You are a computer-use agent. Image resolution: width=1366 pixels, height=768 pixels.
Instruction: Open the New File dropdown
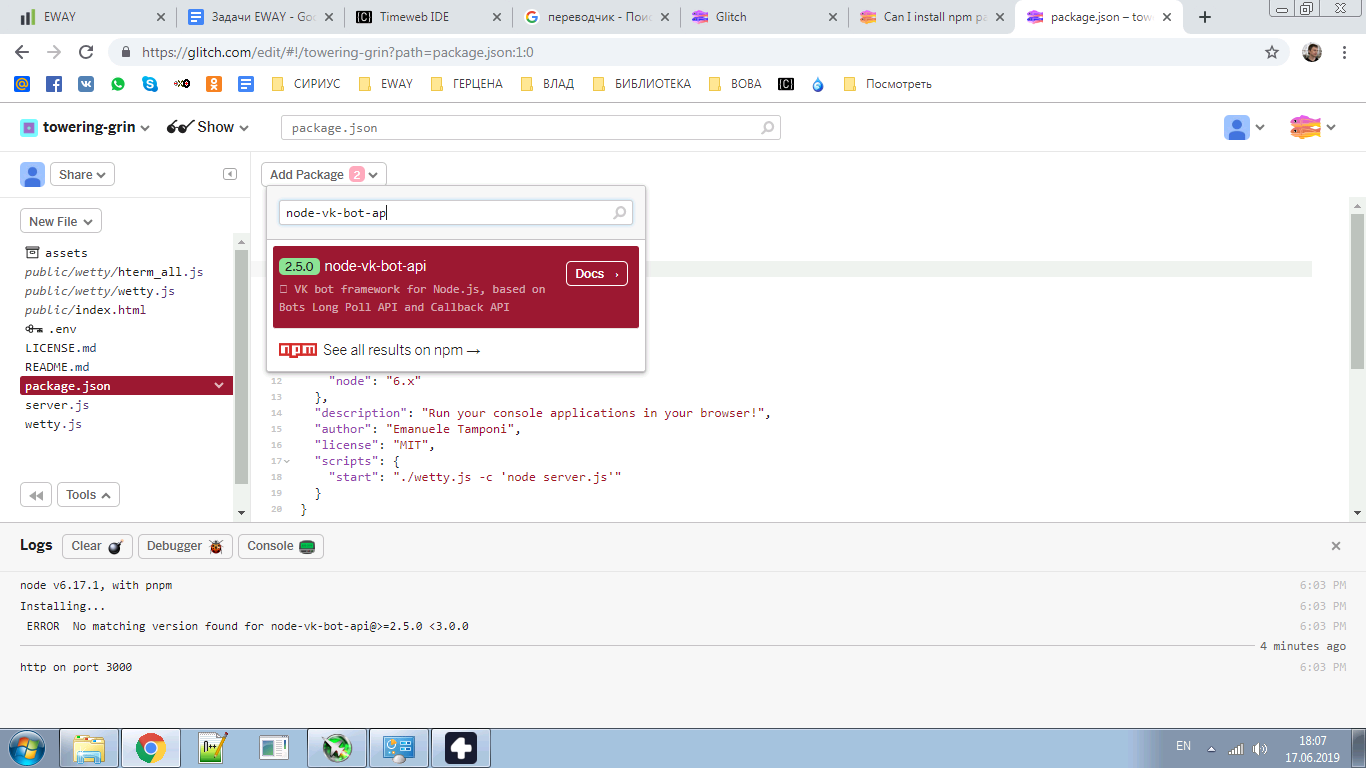[x=61, y=221]
